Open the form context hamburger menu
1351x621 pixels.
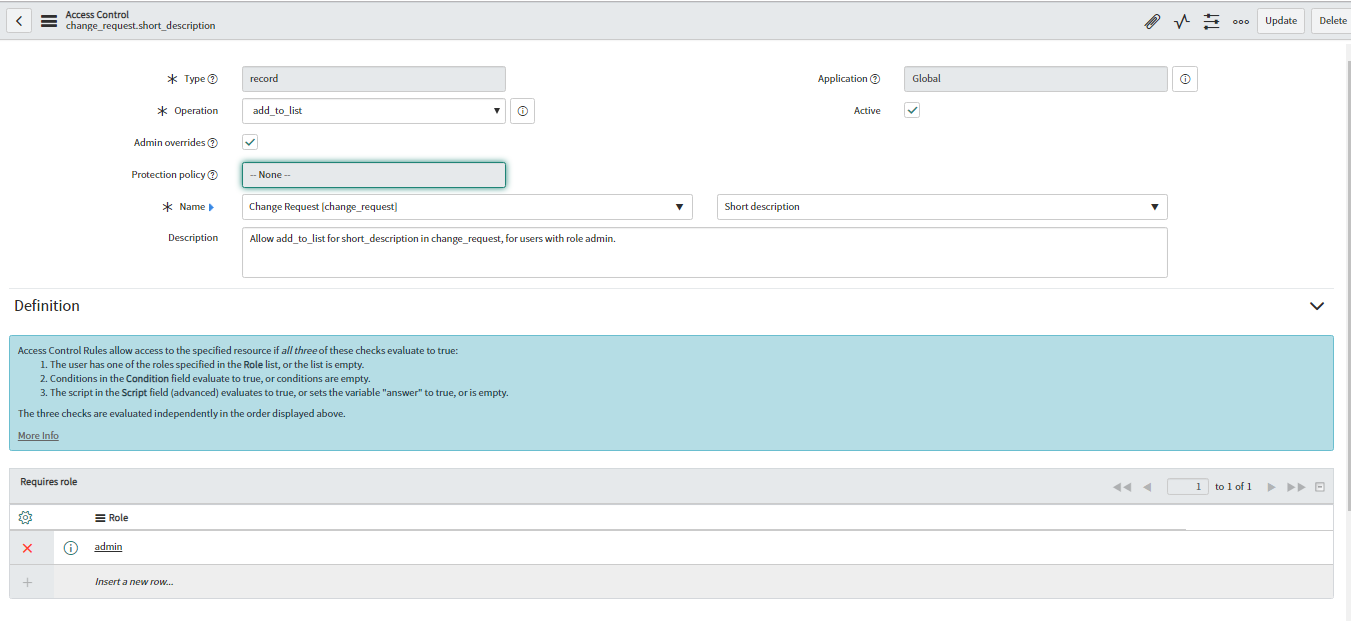[x=48, y=20]
